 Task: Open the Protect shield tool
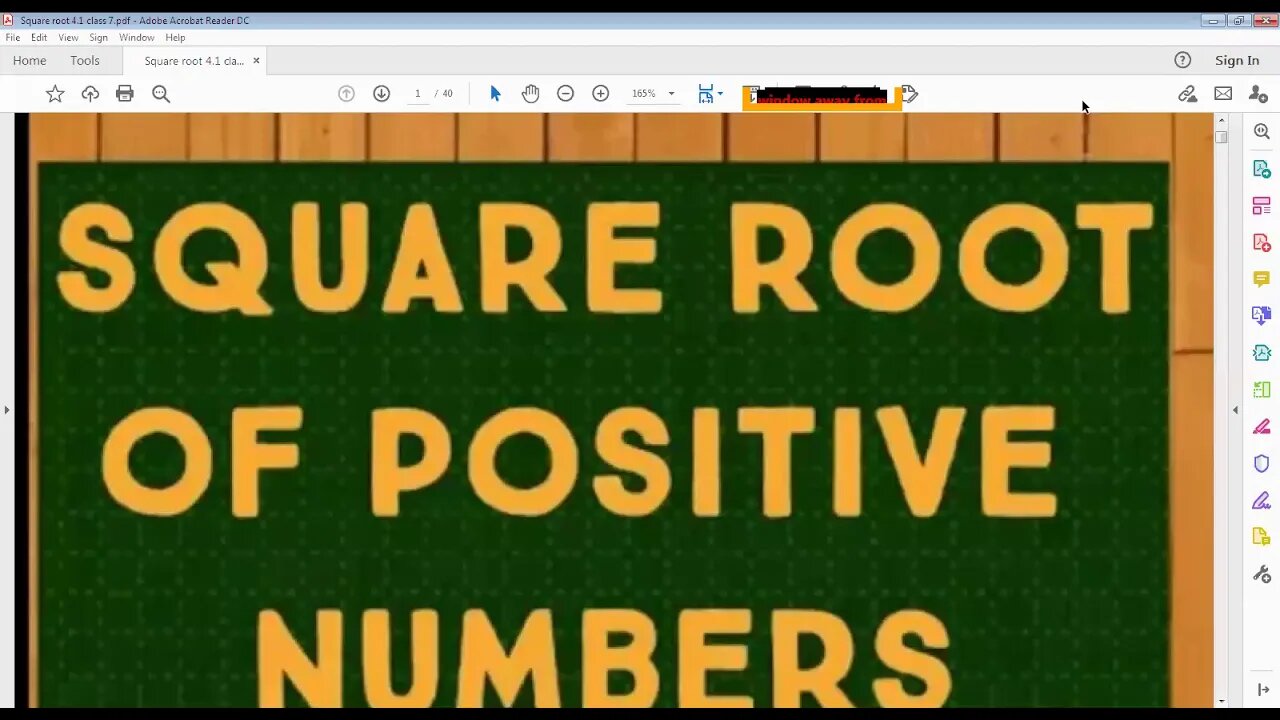tap(1262, 464)
